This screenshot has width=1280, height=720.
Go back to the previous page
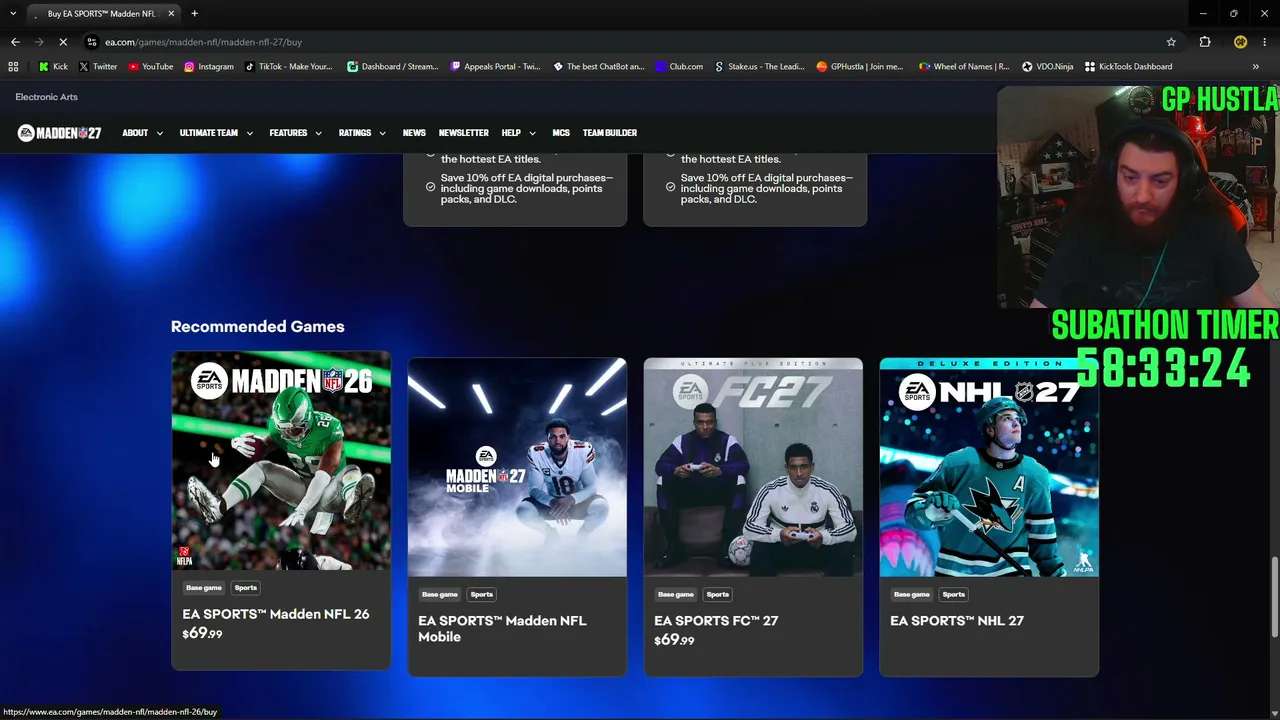click(15, 42)
